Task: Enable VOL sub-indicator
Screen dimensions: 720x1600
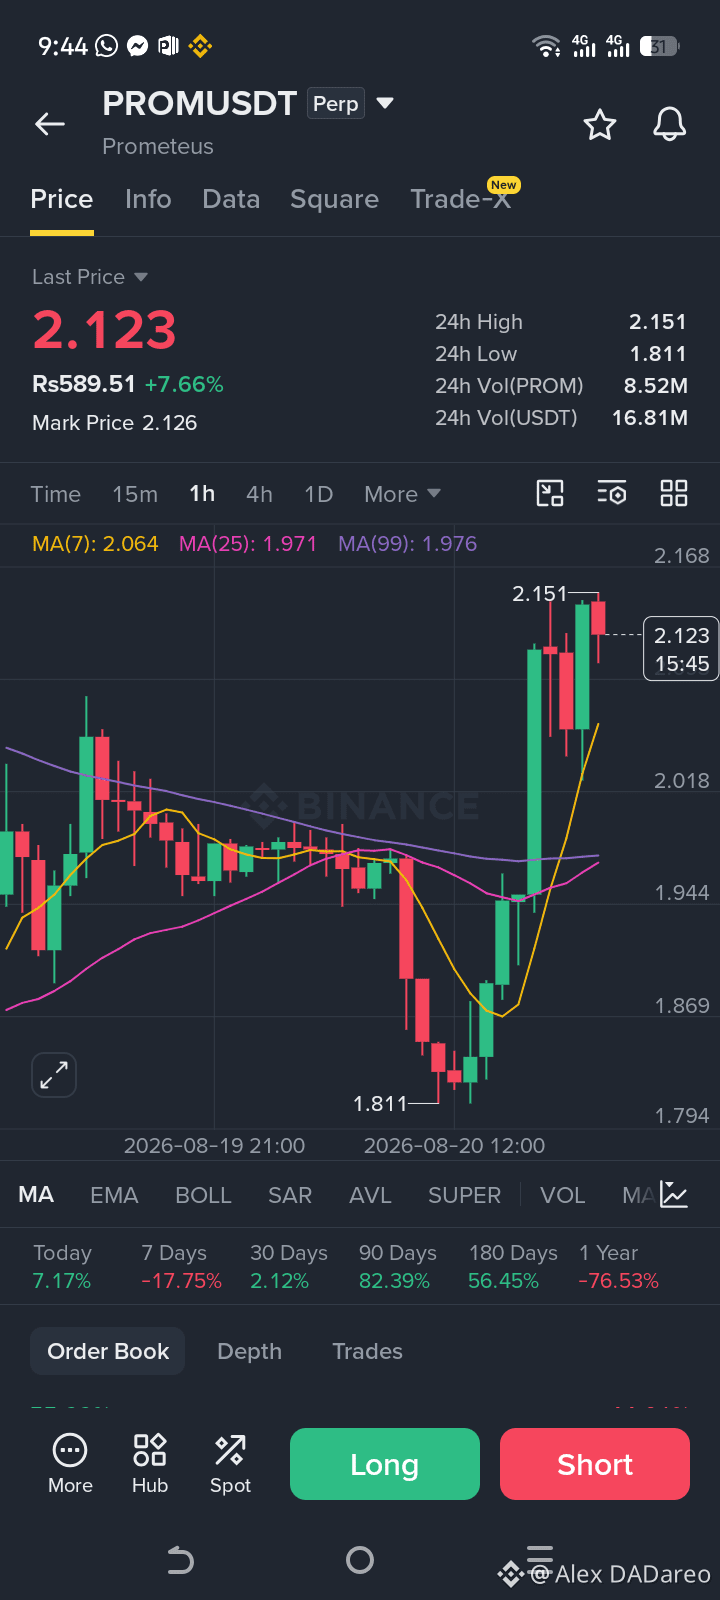Action: [x=563, y=1195]
